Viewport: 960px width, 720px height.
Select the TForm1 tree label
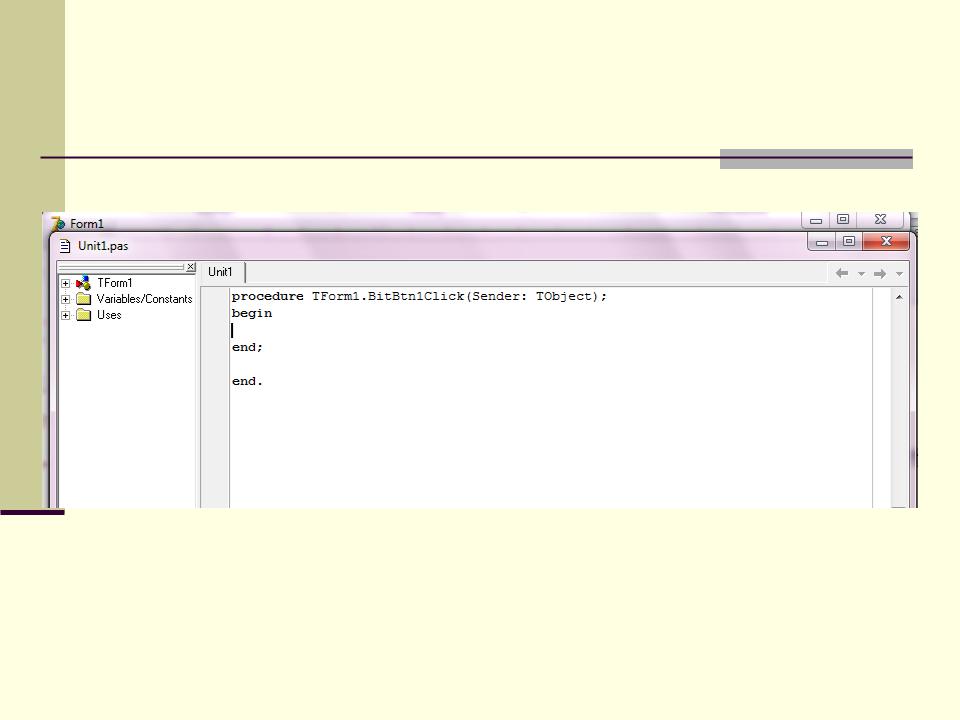point(114,283)
